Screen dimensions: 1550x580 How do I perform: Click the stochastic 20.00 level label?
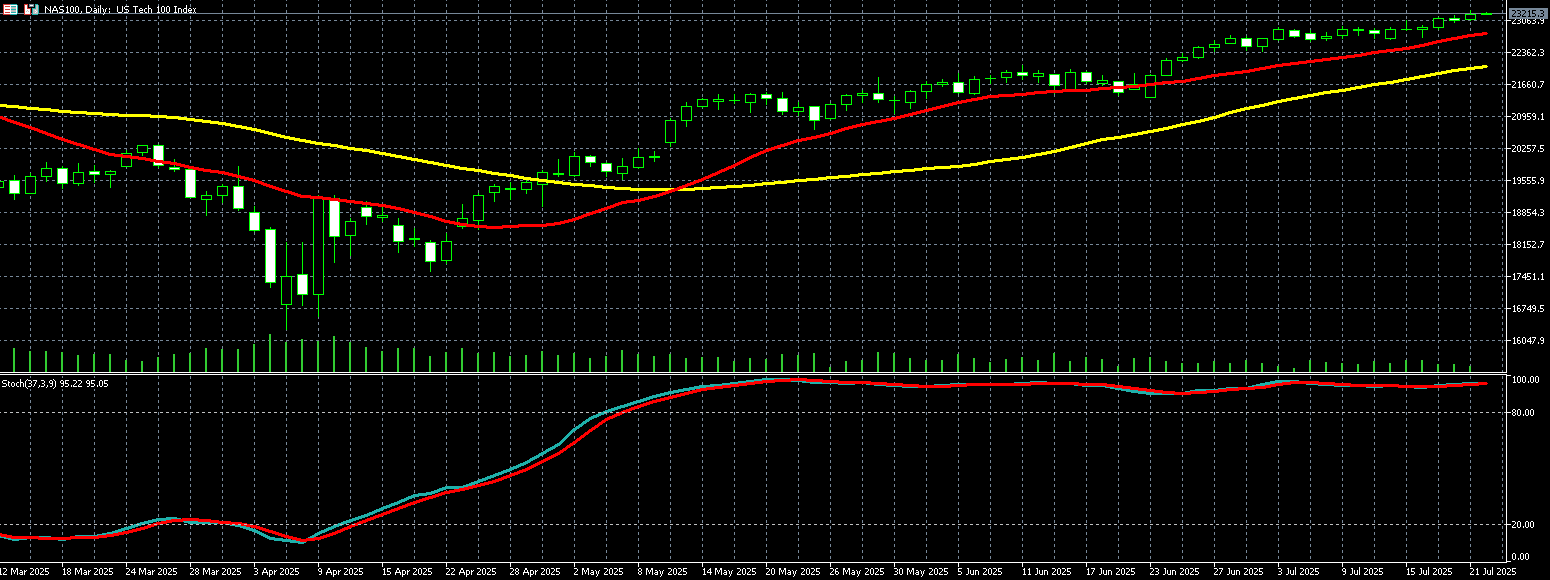tap(1525, 524)
